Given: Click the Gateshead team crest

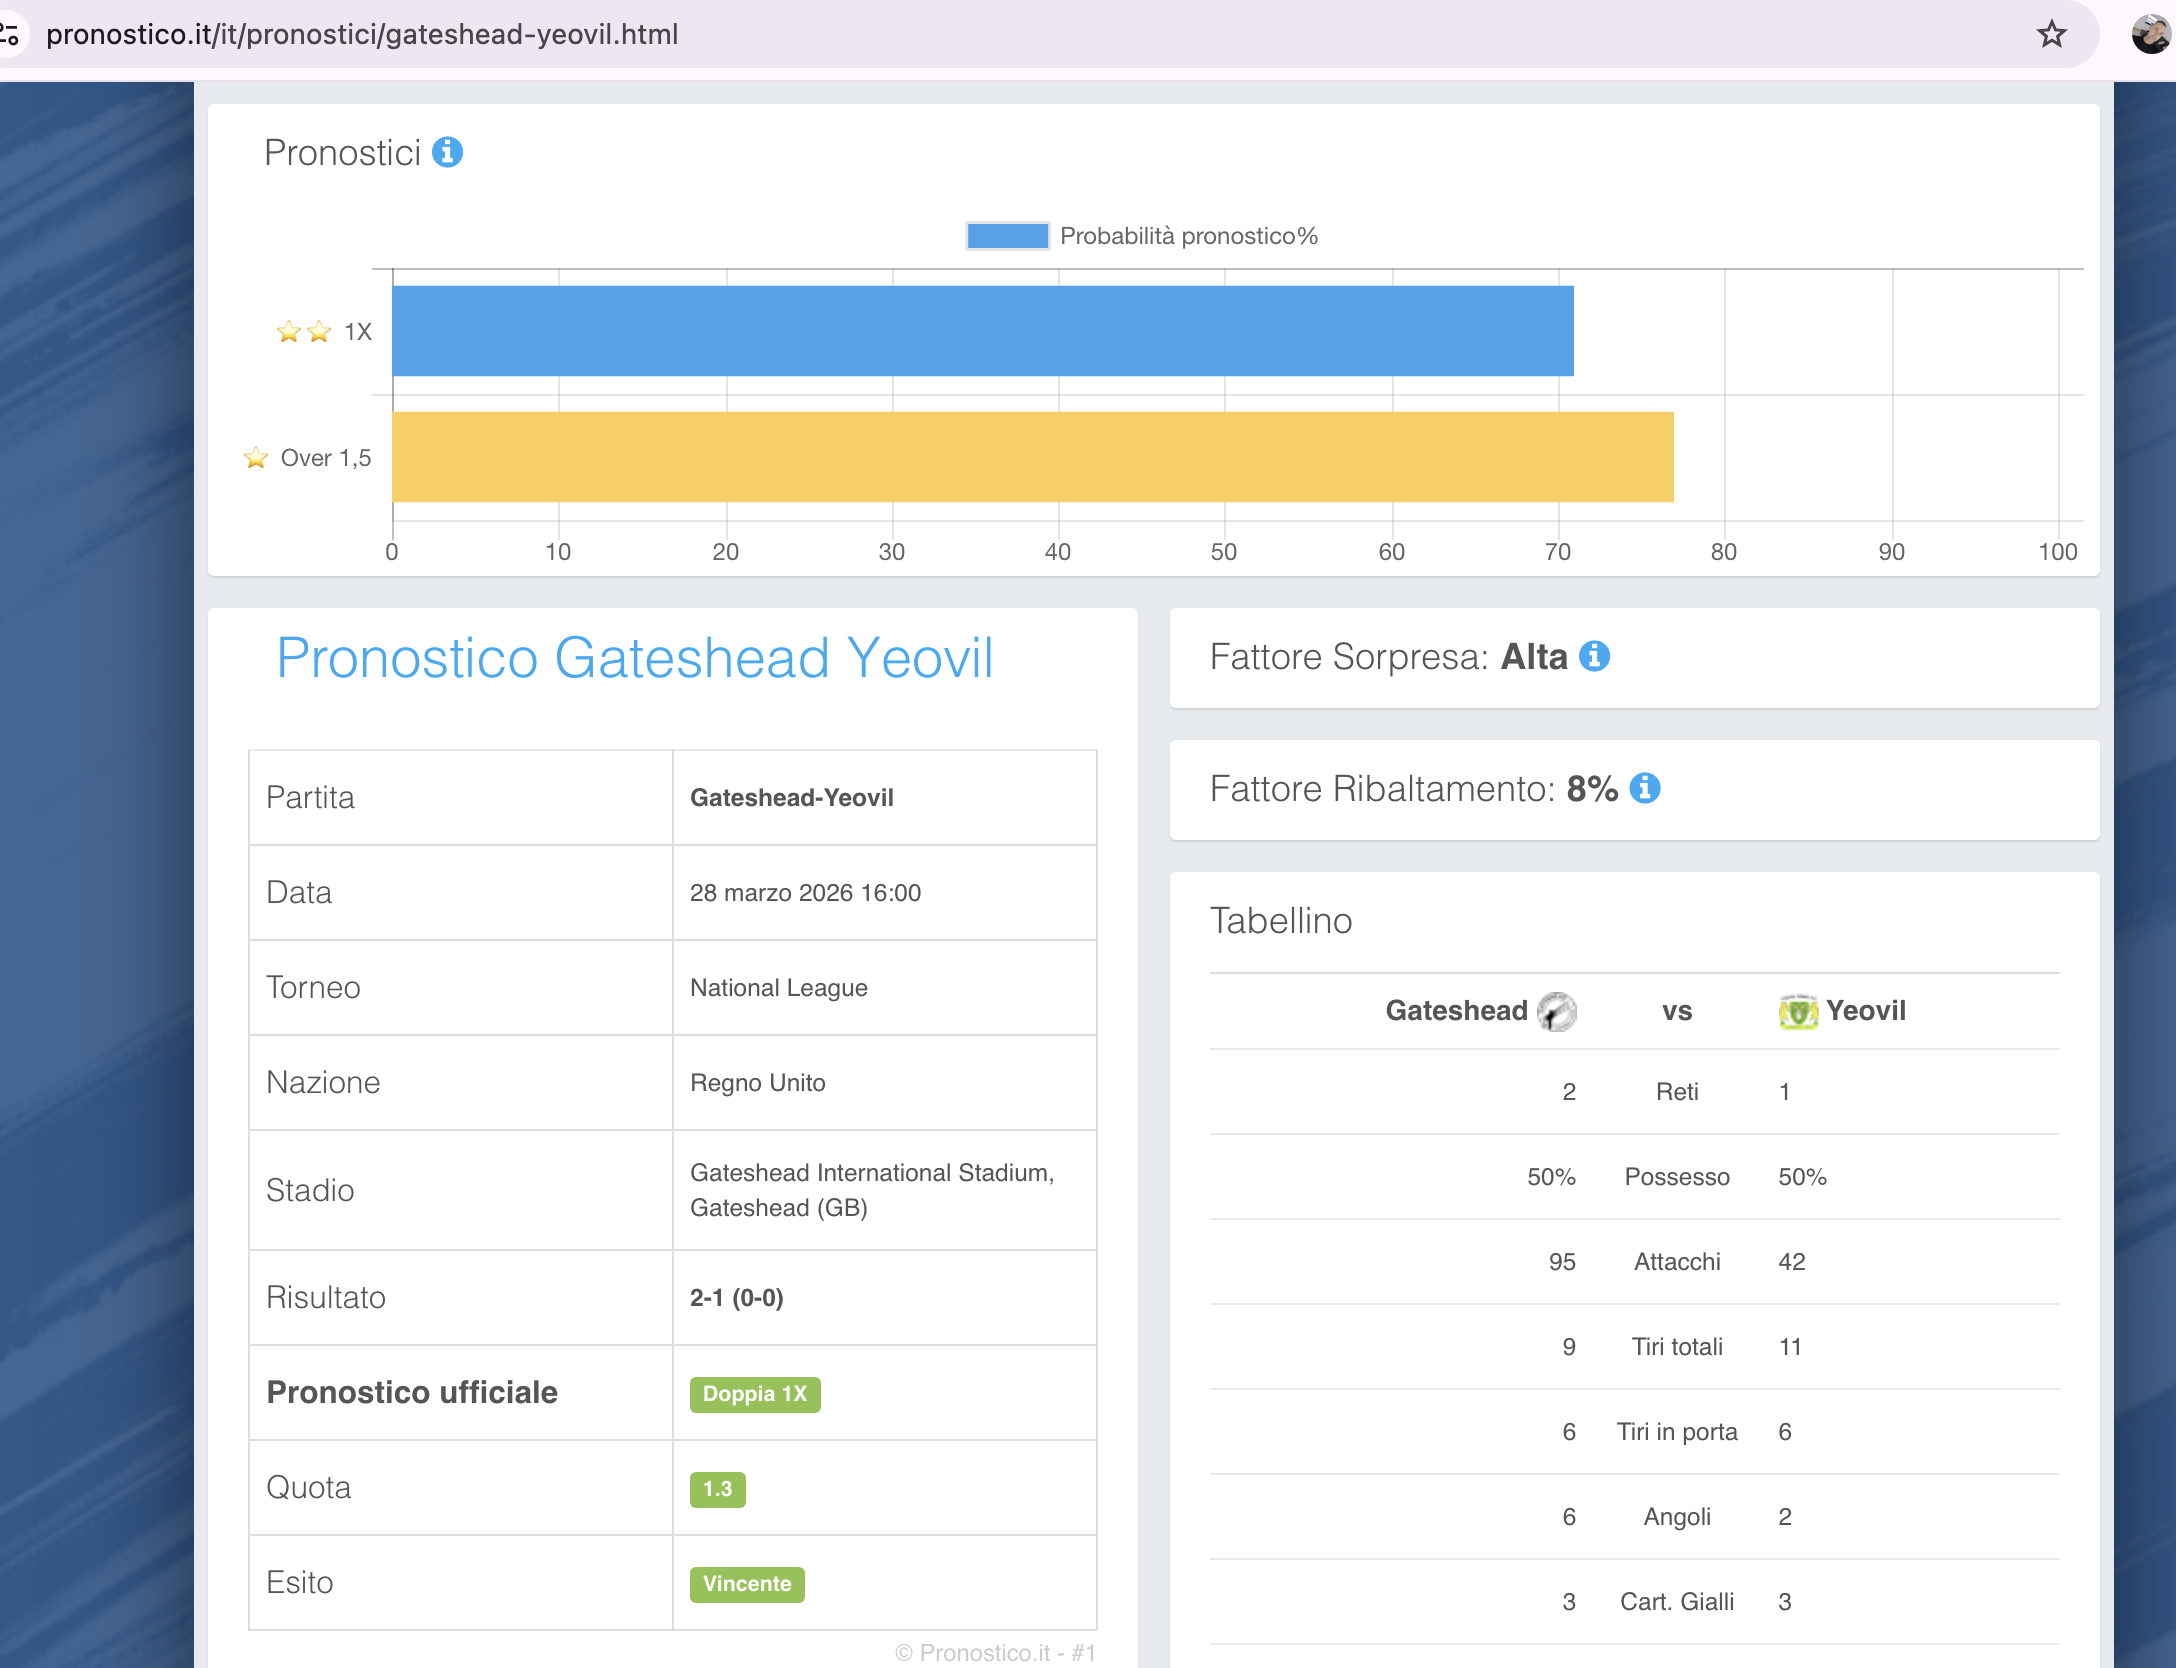Looking at the screenshot, I should [1556, 1011].
